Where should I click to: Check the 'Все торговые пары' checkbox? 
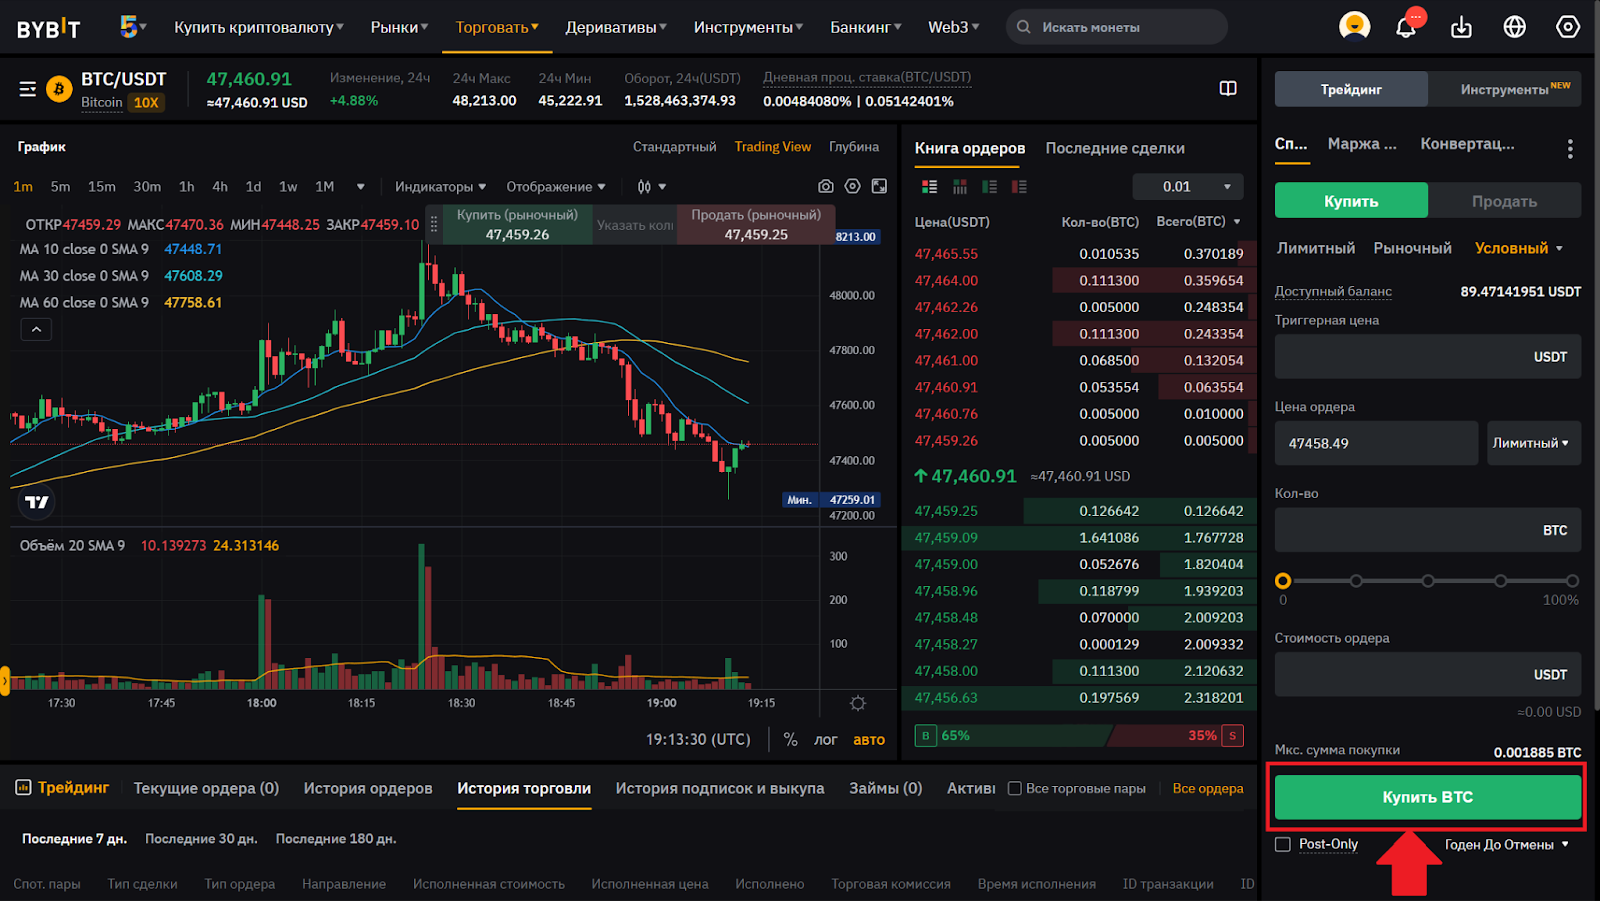[x=1015, y=789]
